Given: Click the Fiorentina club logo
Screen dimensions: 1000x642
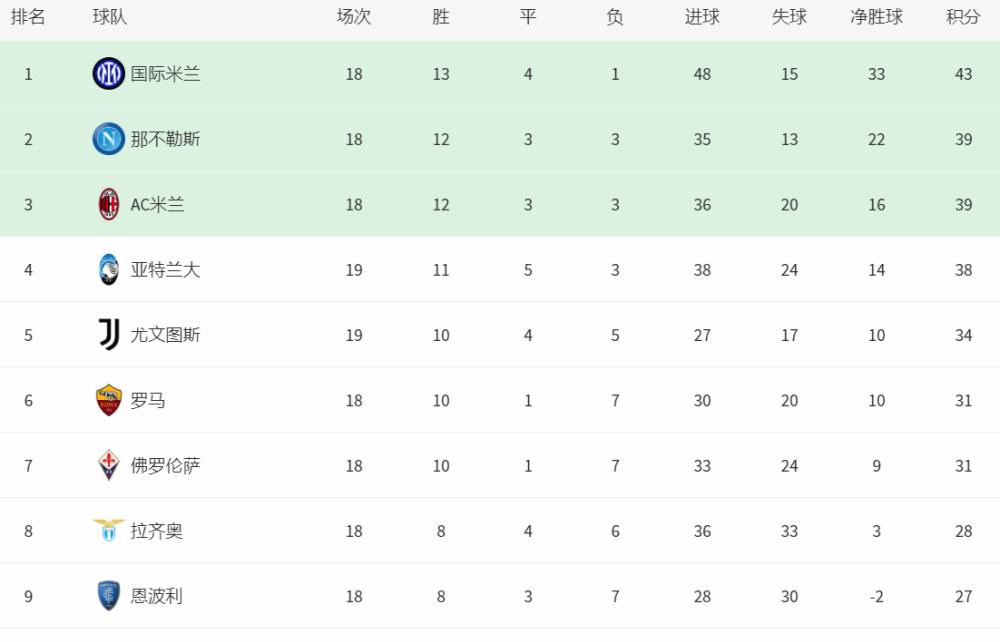Looking at the screenshot, I should [108, 465].
